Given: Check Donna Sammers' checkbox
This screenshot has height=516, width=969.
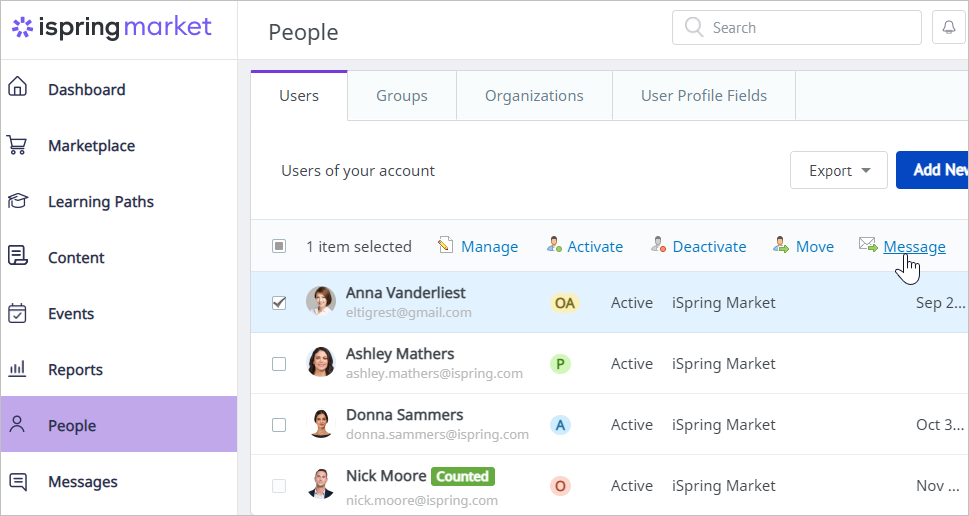Looking at the screenshot, I should (x=279, y=425).
